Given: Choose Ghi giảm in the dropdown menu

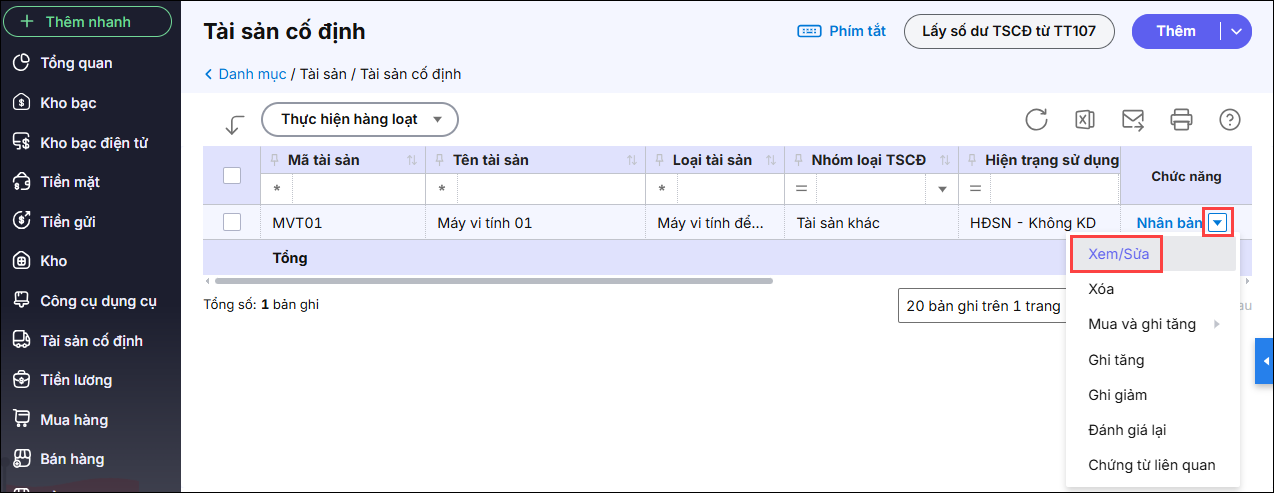Looking at the screenshot, I should tap(1117, 395).
